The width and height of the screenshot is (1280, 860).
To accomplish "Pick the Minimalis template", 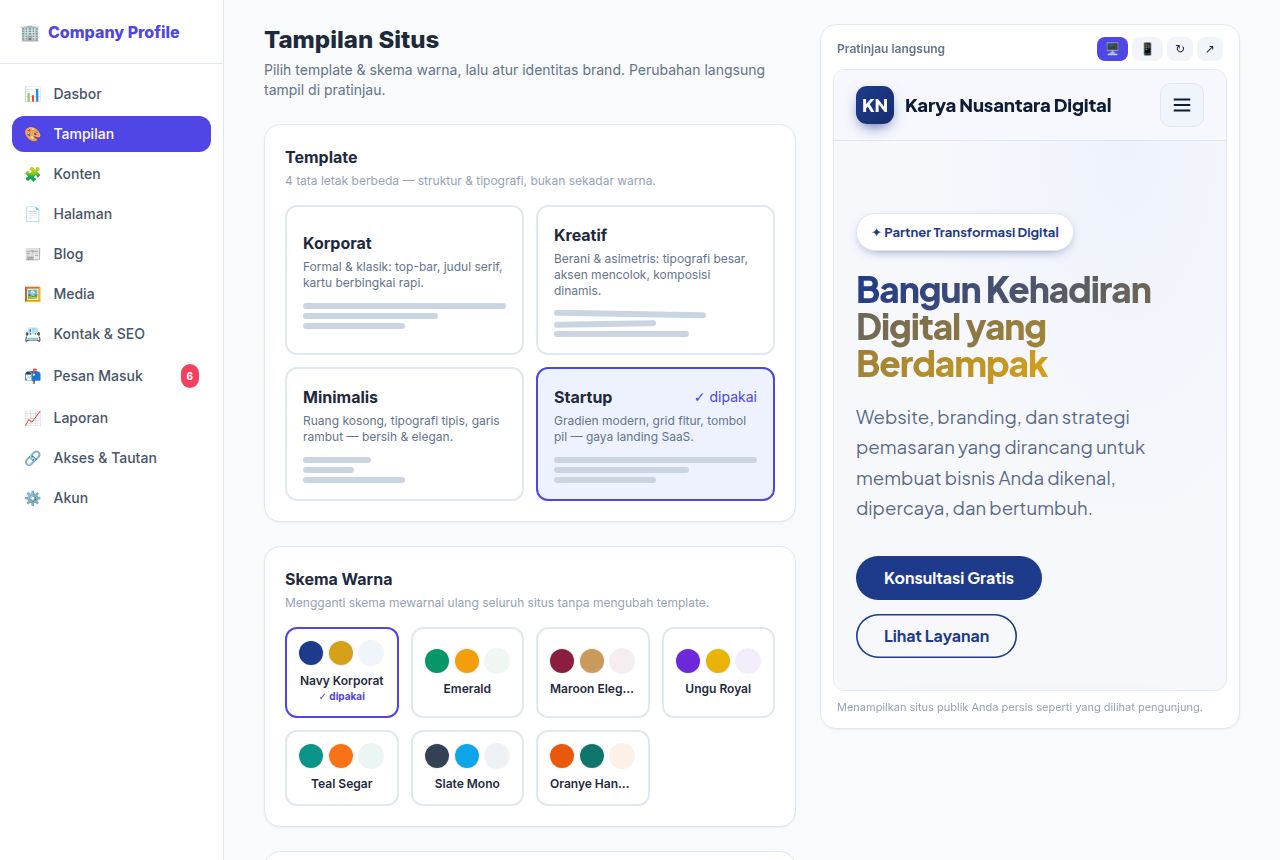I will click(x=404, y=434).
